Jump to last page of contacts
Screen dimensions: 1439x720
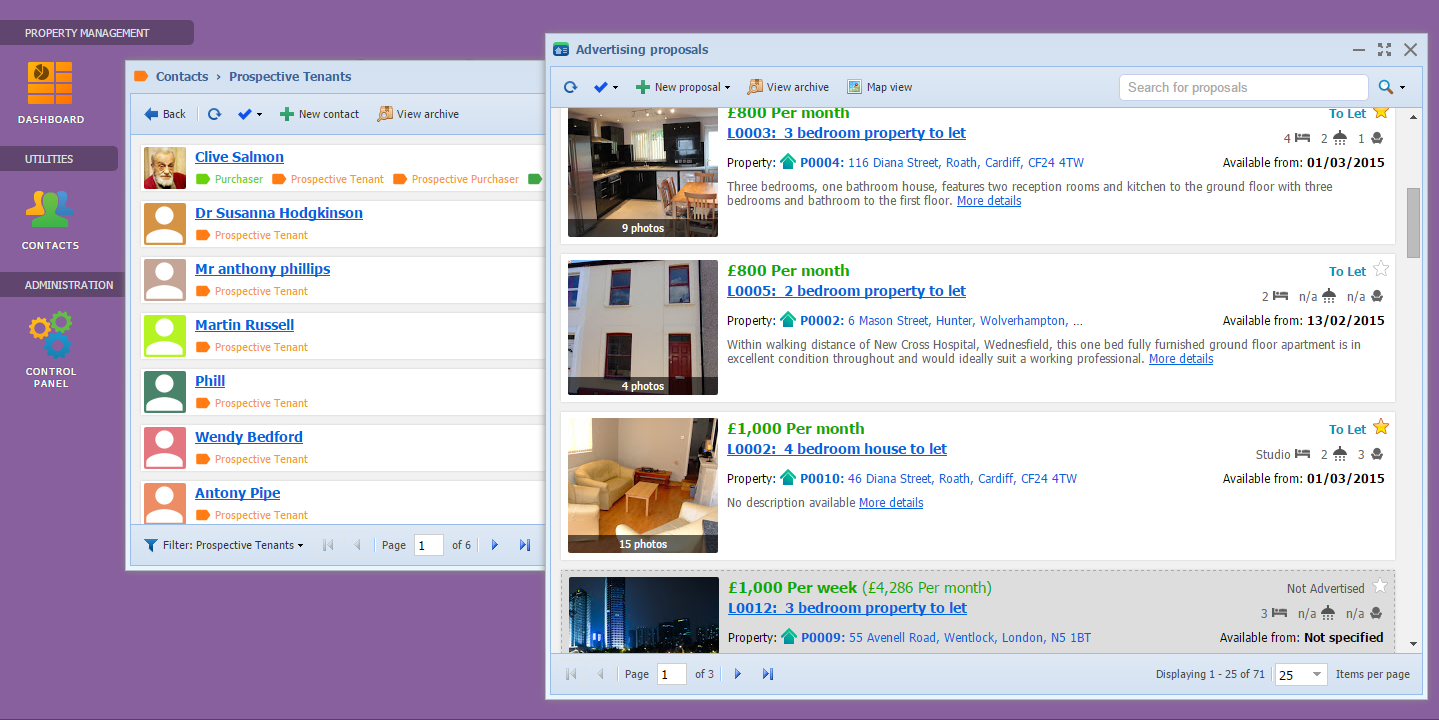(x=524, y=545)
